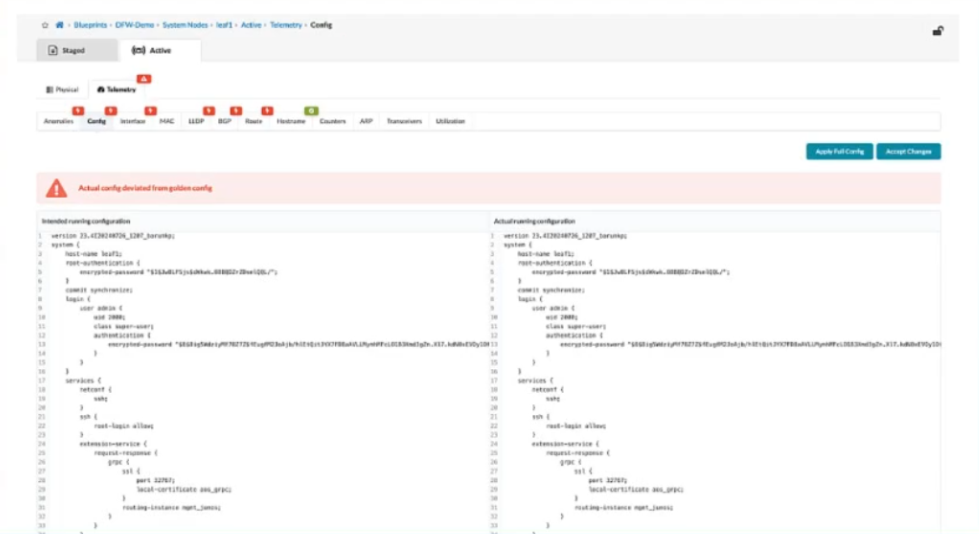The width and height of the screenshot is (979, 534).
Task: Select the MAC telemetry tab
Action: tap(167, 121)
